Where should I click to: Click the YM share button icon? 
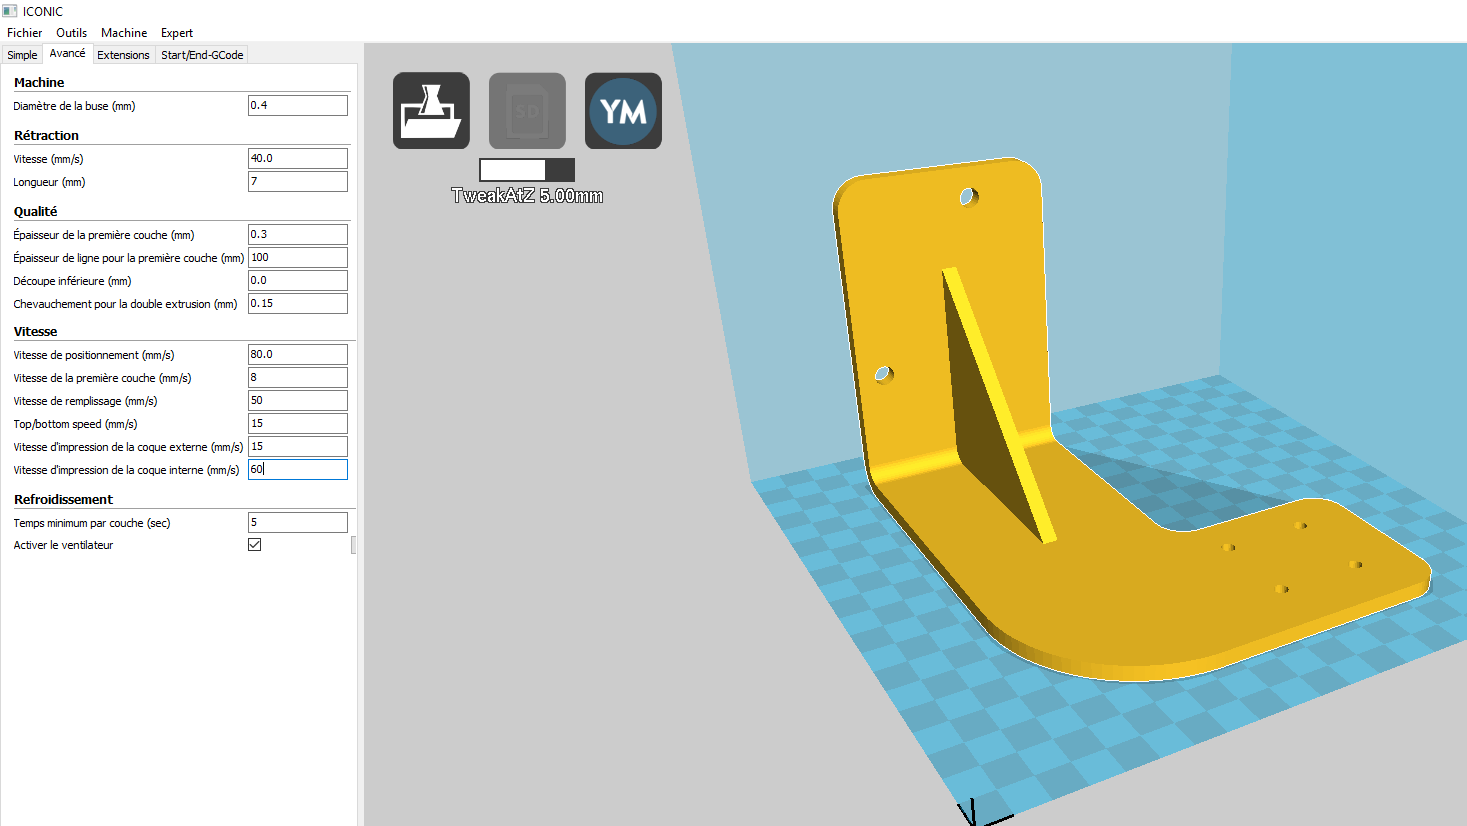[623, 111]
